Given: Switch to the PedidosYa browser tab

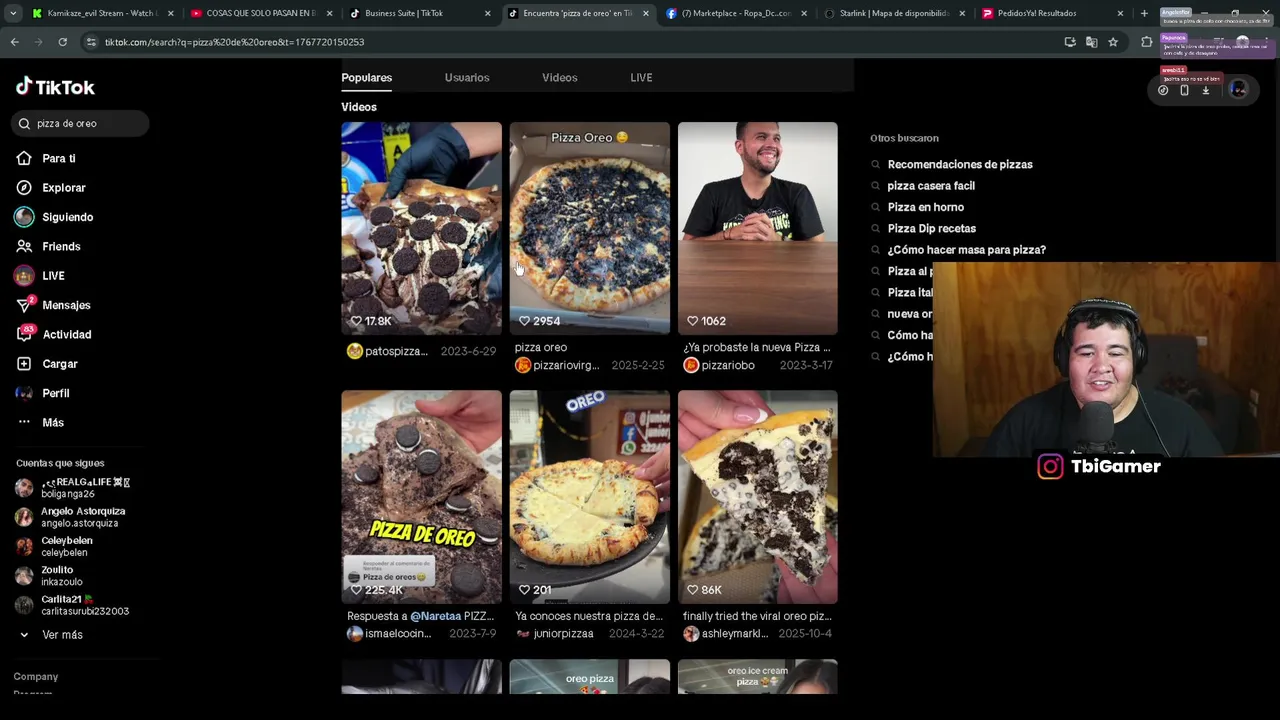Looking at the screenshot, I should tap(1051, 13).
